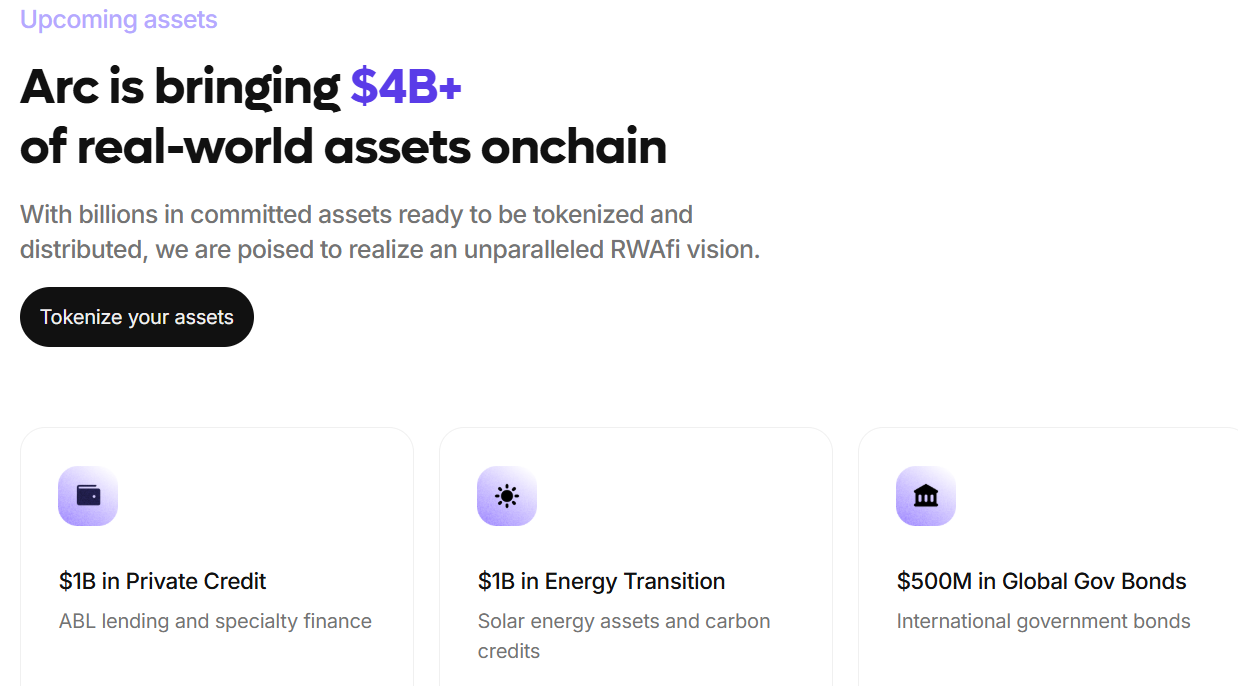1238x686 pixels.
Task: Open the $1B in Private Credit title
Action: [163, 581]
